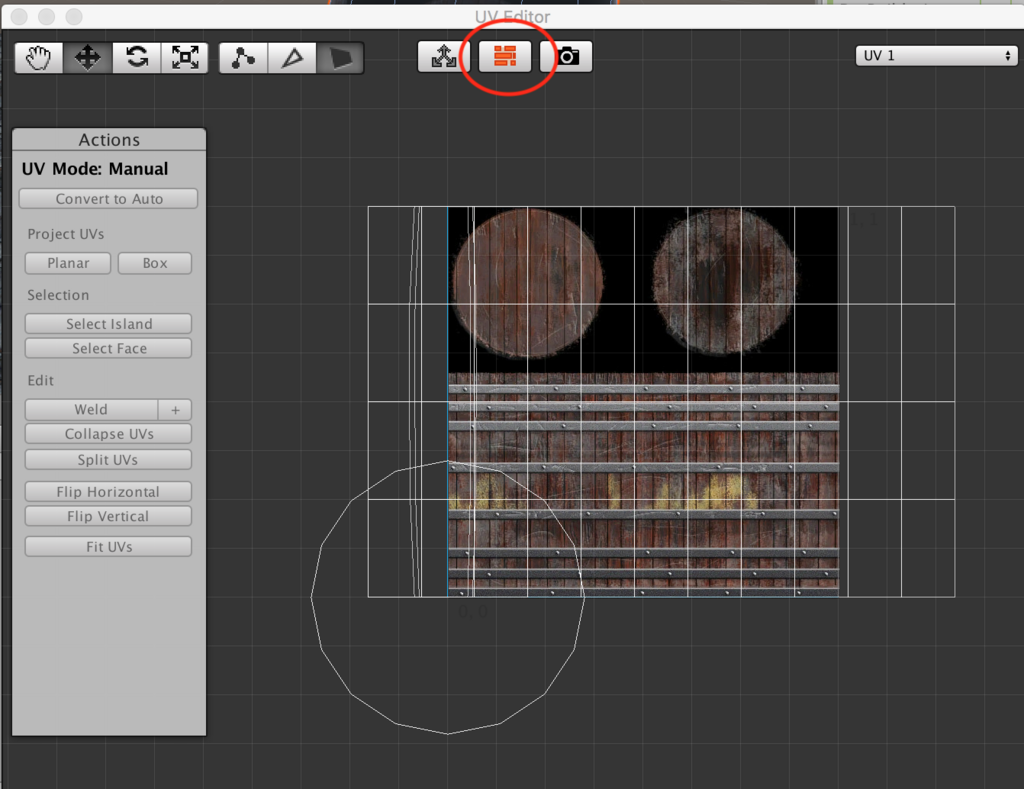Click the 'UV Mode: Manual' label
The width and height of the screenshot is (1024, 789).
coord(95,169)
